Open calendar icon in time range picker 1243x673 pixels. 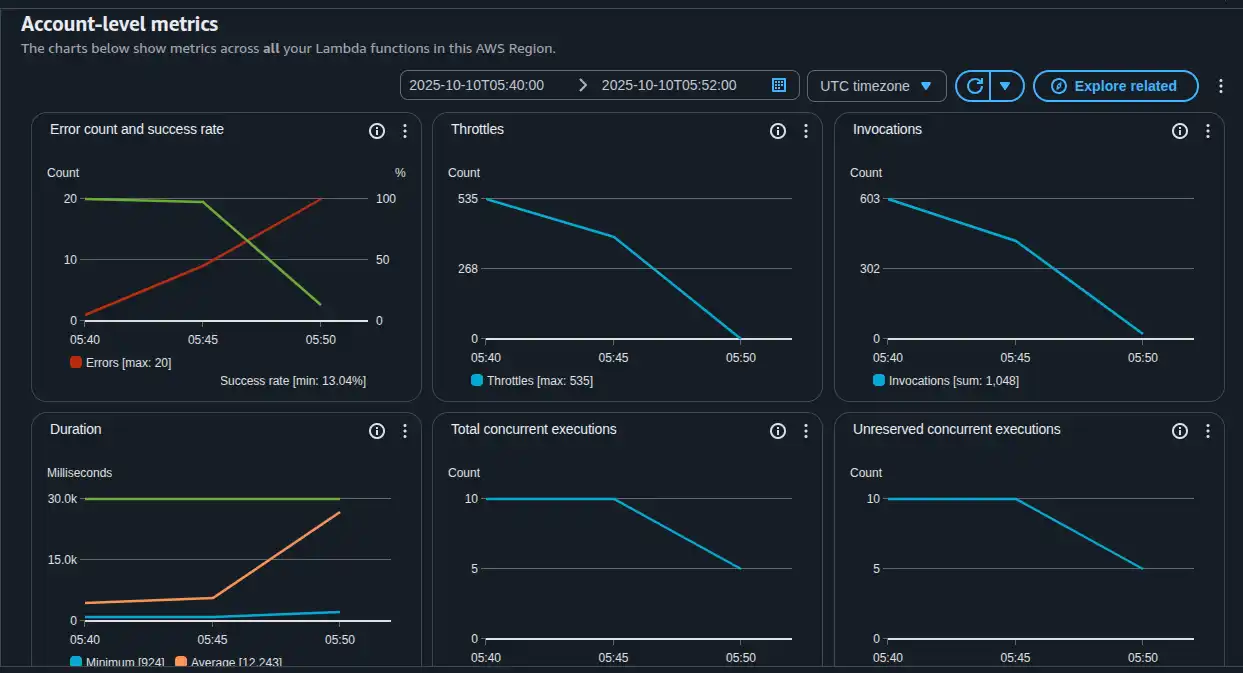[x=779, y=86]
